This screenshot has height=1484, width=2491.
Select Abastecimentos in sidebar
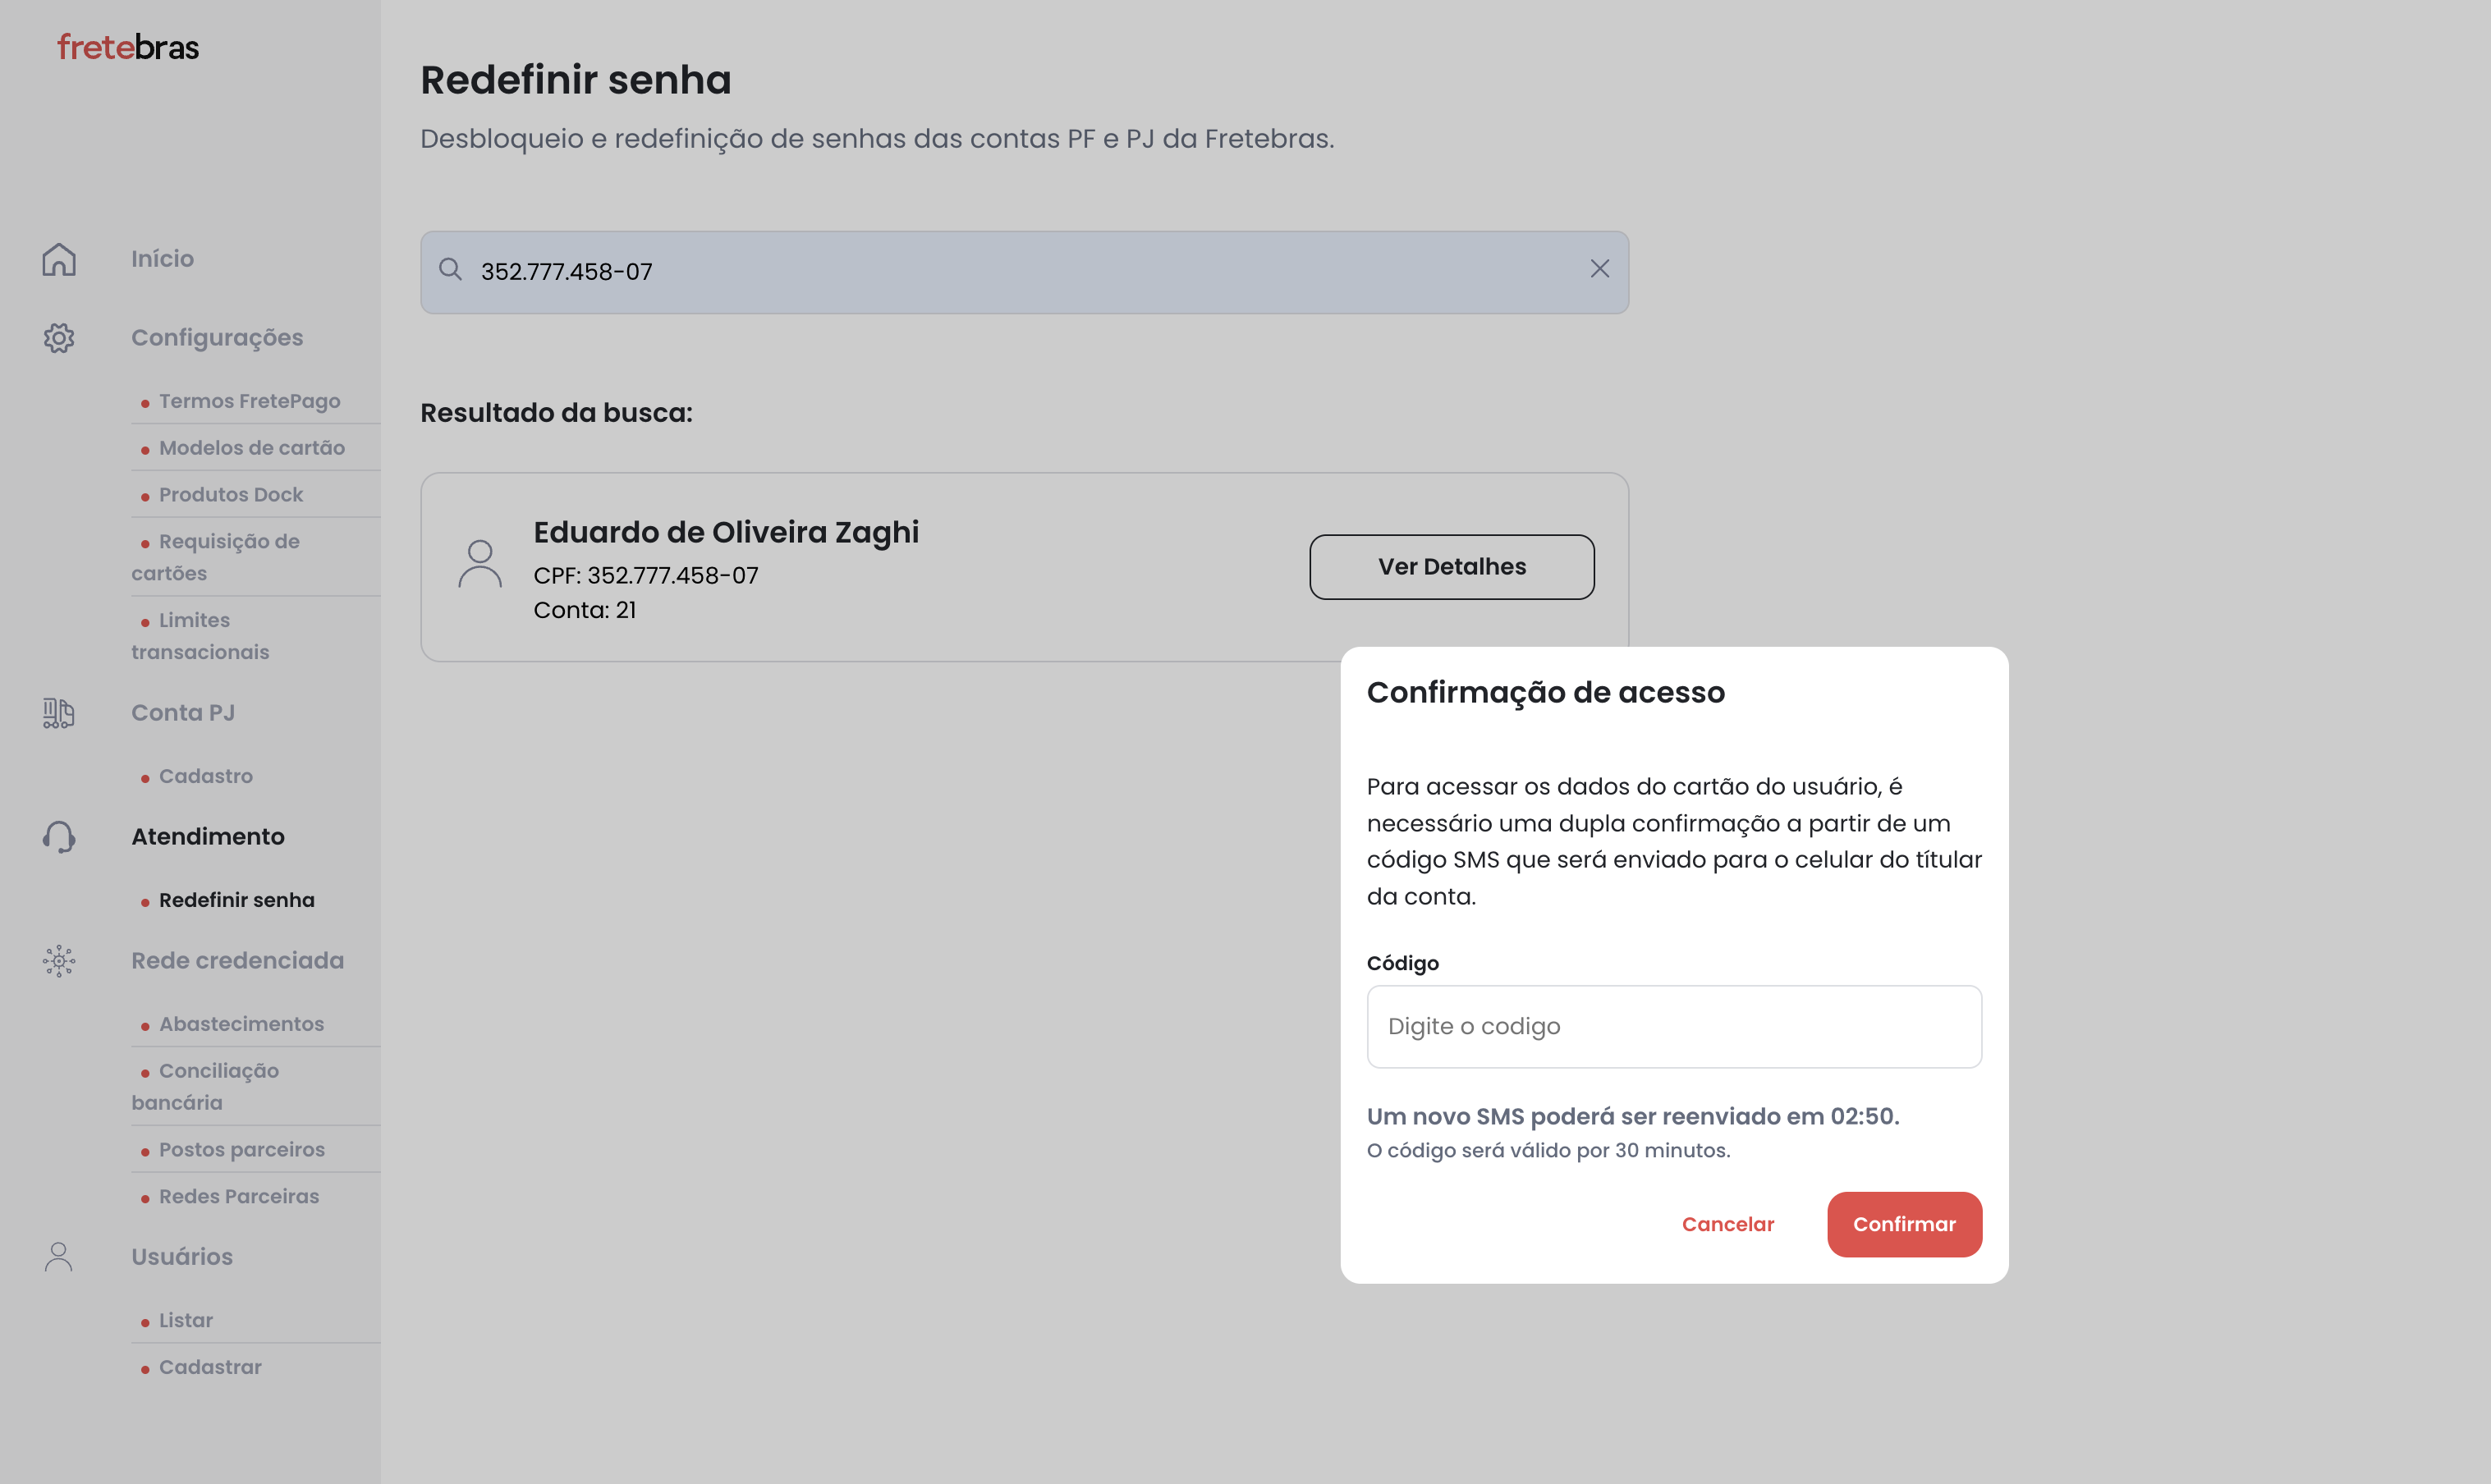(x=241, y=1024)
